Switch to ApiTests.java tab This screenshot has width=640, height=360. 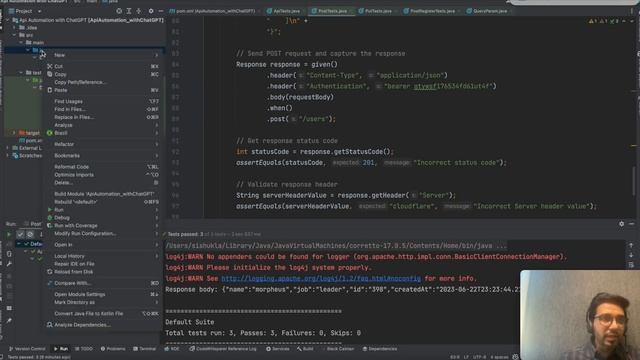[x=284, y=11]
